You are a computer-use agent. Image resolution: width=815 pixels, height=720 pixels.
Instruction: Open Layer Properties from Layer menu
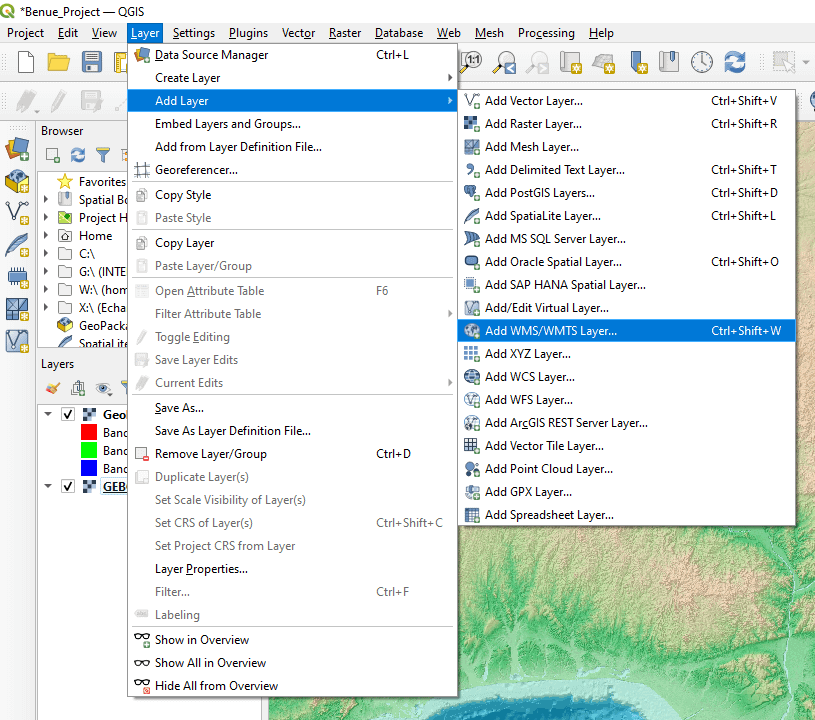[201, 569]
